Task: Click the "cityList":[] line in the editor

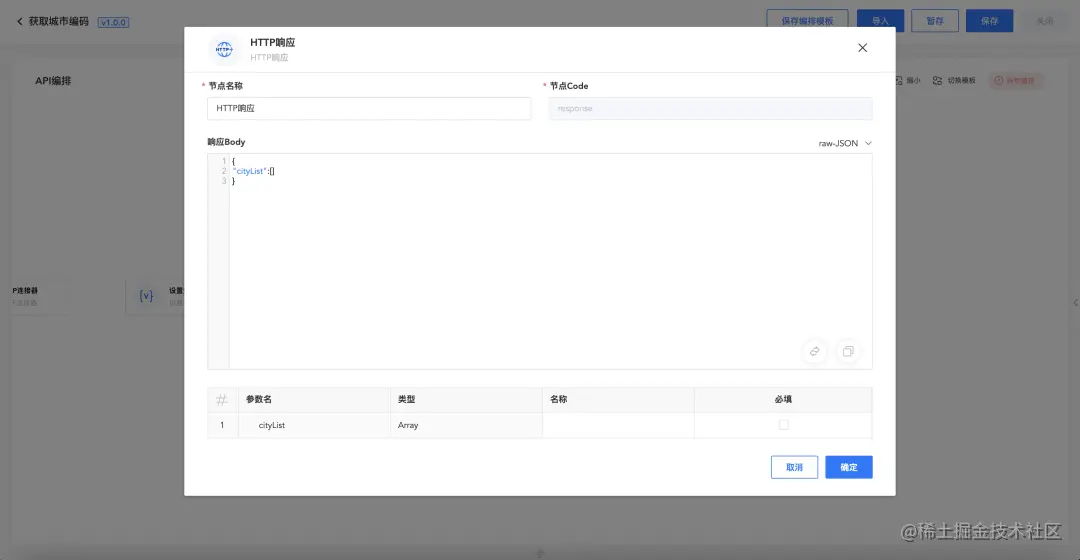Action: [253, 171]
